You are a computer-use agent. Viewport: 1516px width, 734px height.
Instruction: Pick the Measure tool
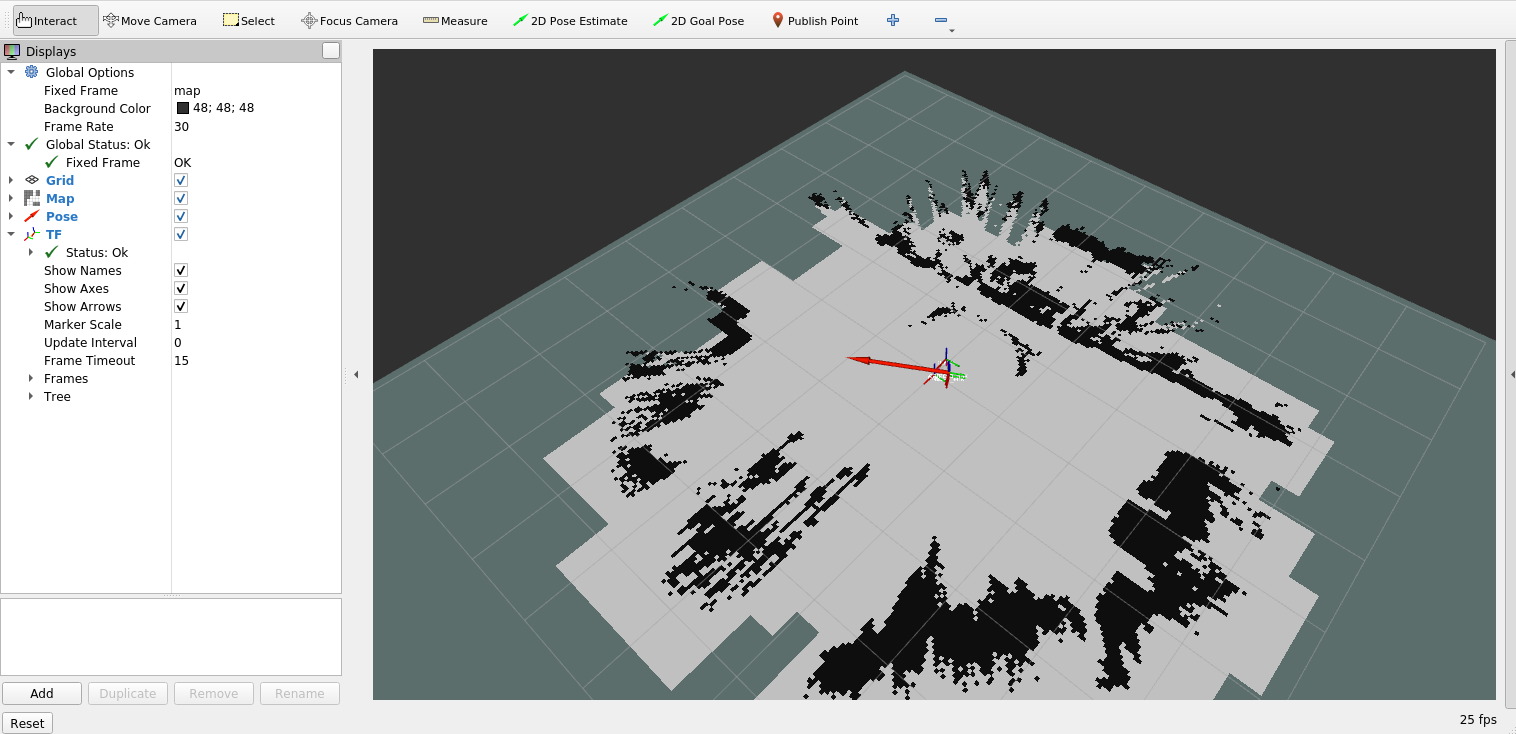pos(455,21)
